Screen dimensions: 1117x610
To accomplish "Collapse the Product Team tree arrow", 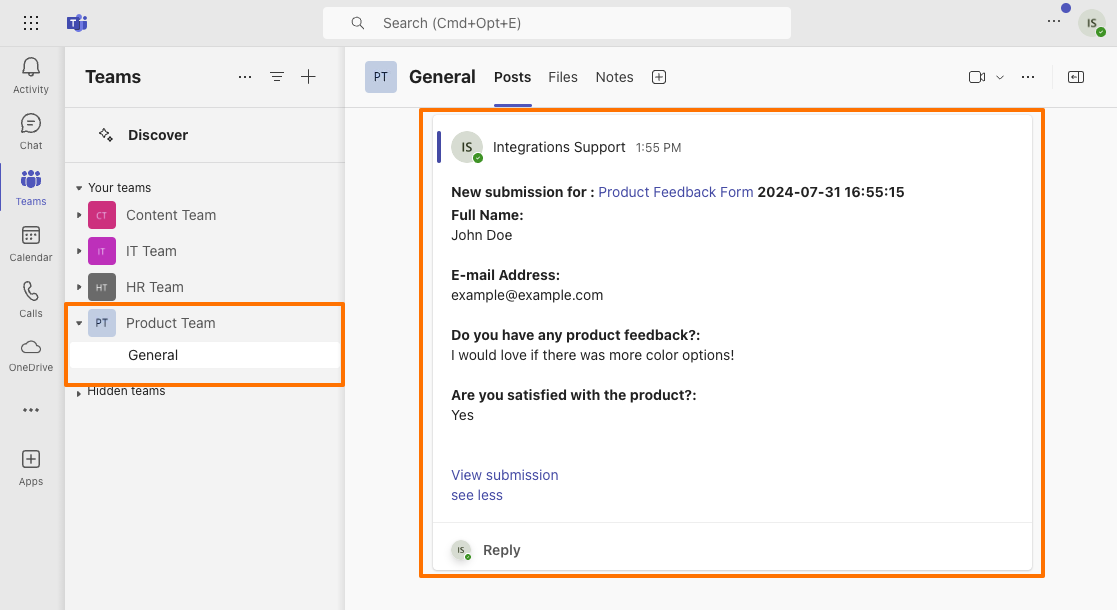I will 79,323.
